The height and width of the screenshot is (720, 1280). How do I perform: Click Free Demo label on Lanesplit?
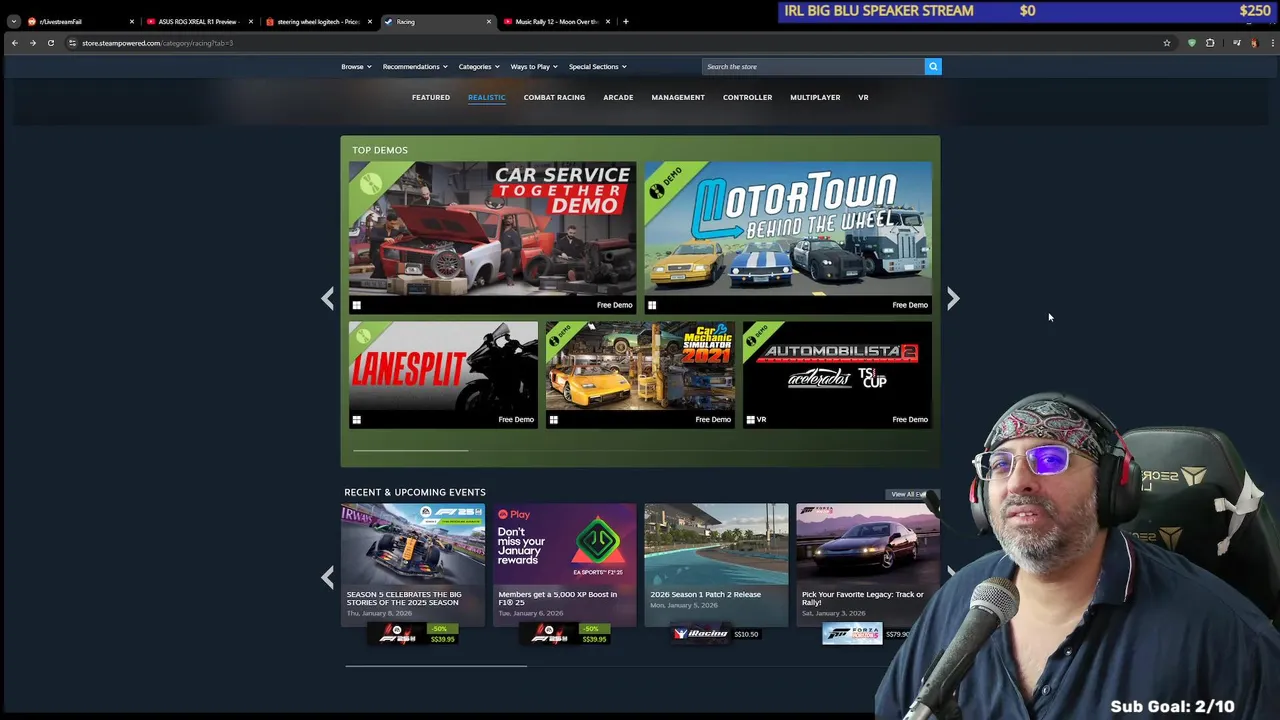pos(516,420)
